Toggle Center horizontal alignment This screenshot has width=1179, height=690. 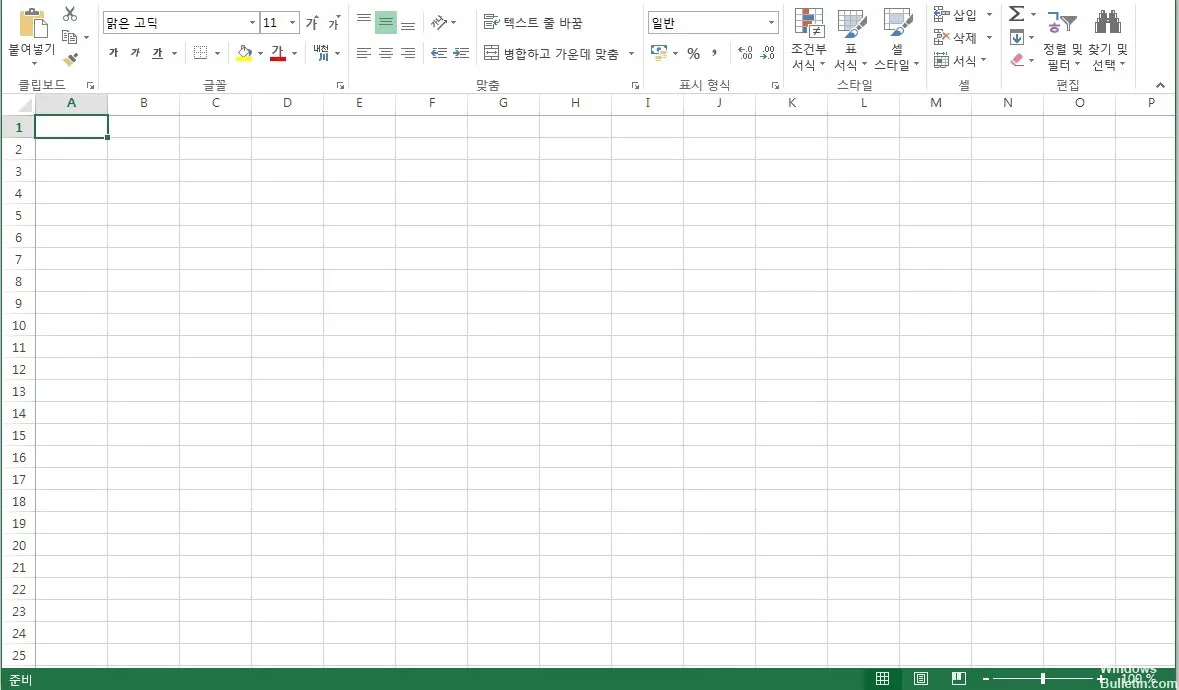pos(385,54)
